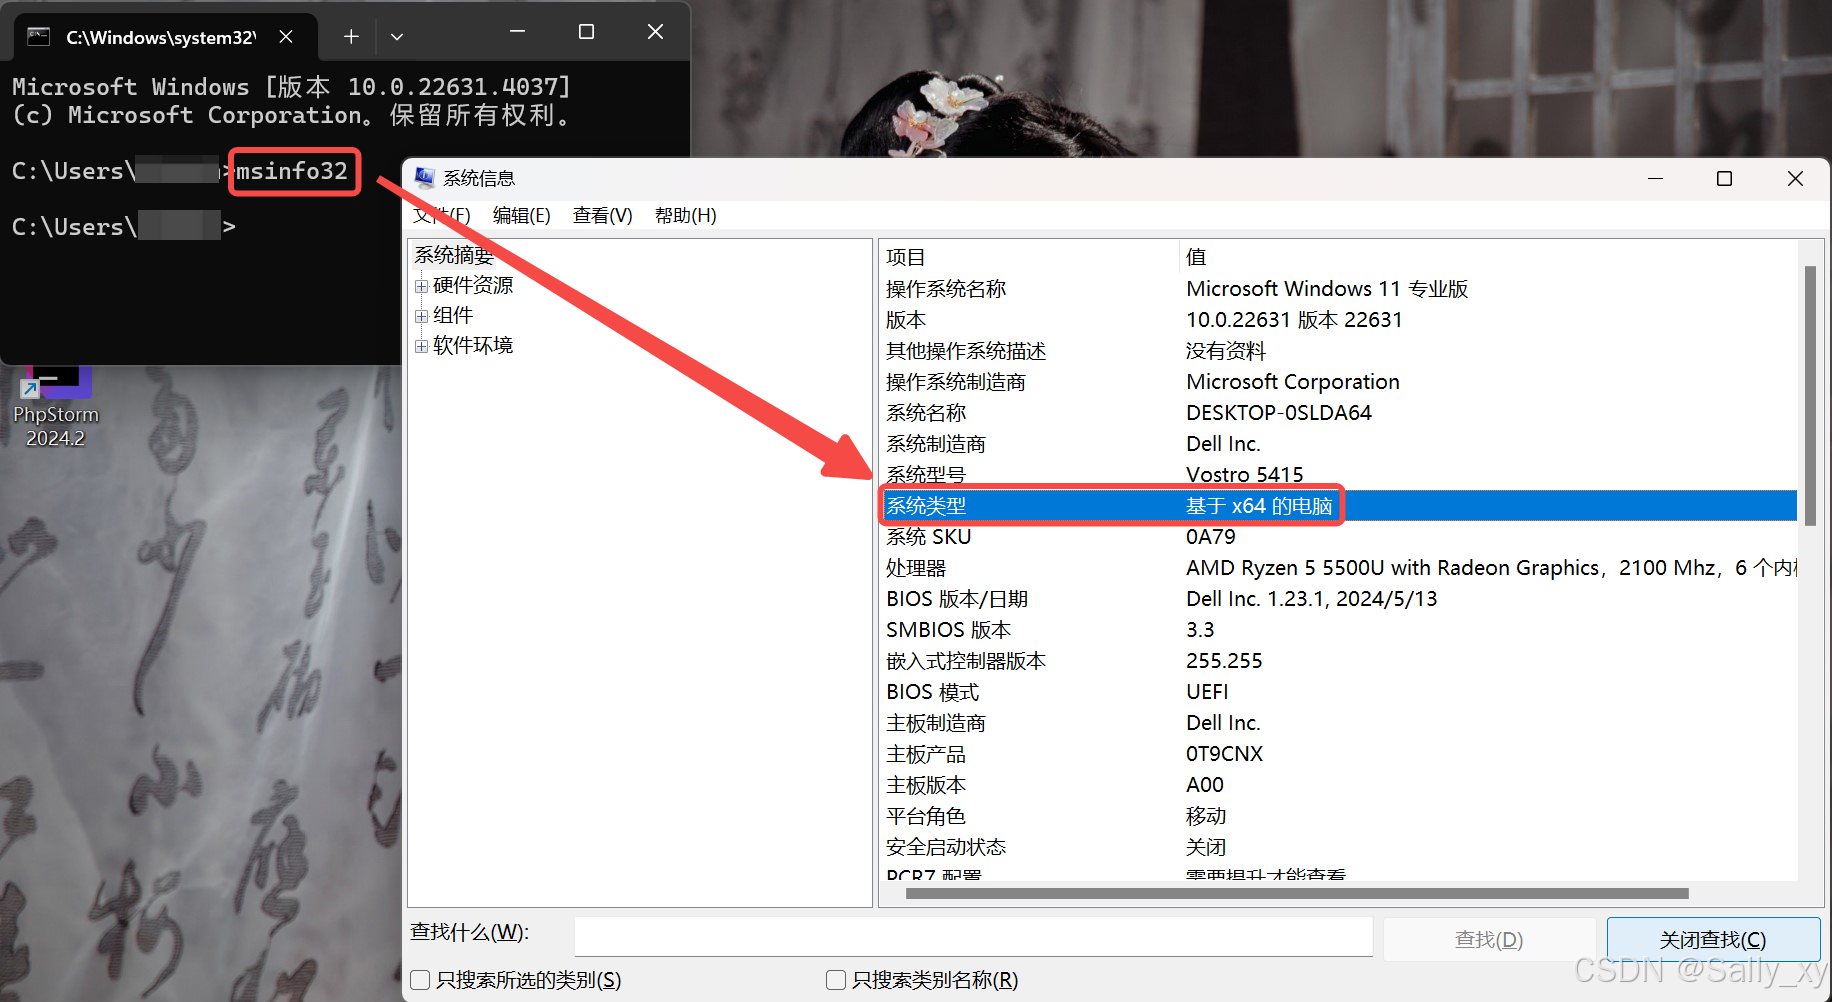Image resolution: width=1832 pixels, height=1002 pixels.
Task: Open the 文件(F) menu
Action: pos(441,215)
